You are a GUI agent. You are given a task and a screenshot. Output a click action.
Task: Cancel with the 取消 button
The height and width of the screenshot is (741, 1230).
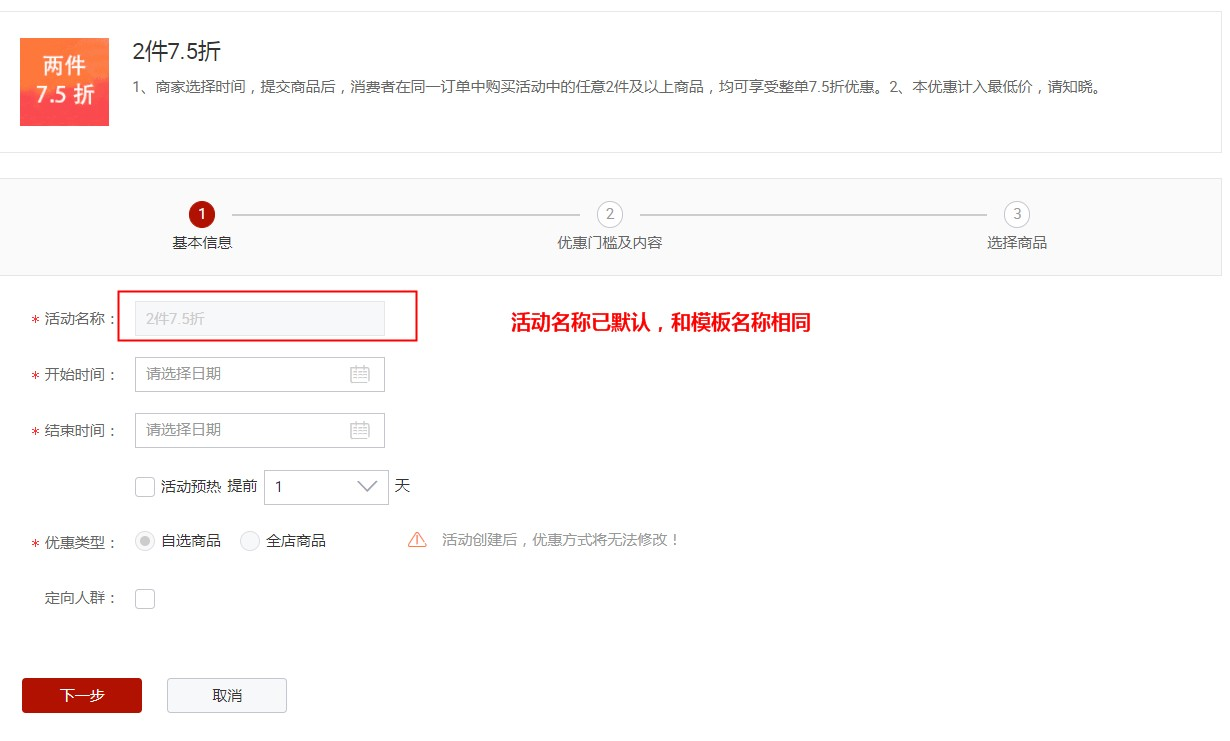pos(226,695)
